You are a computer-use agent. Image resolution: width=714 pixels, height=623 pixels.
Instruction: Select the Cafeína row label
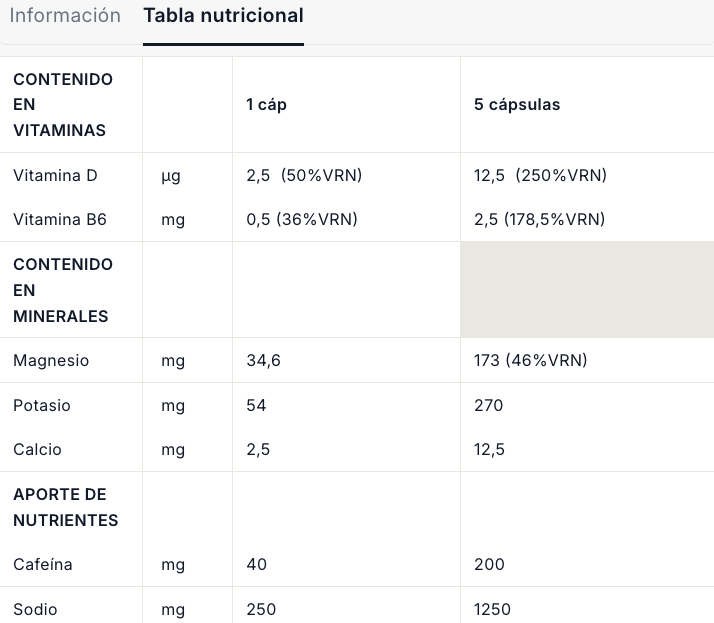tap(43, 565)
